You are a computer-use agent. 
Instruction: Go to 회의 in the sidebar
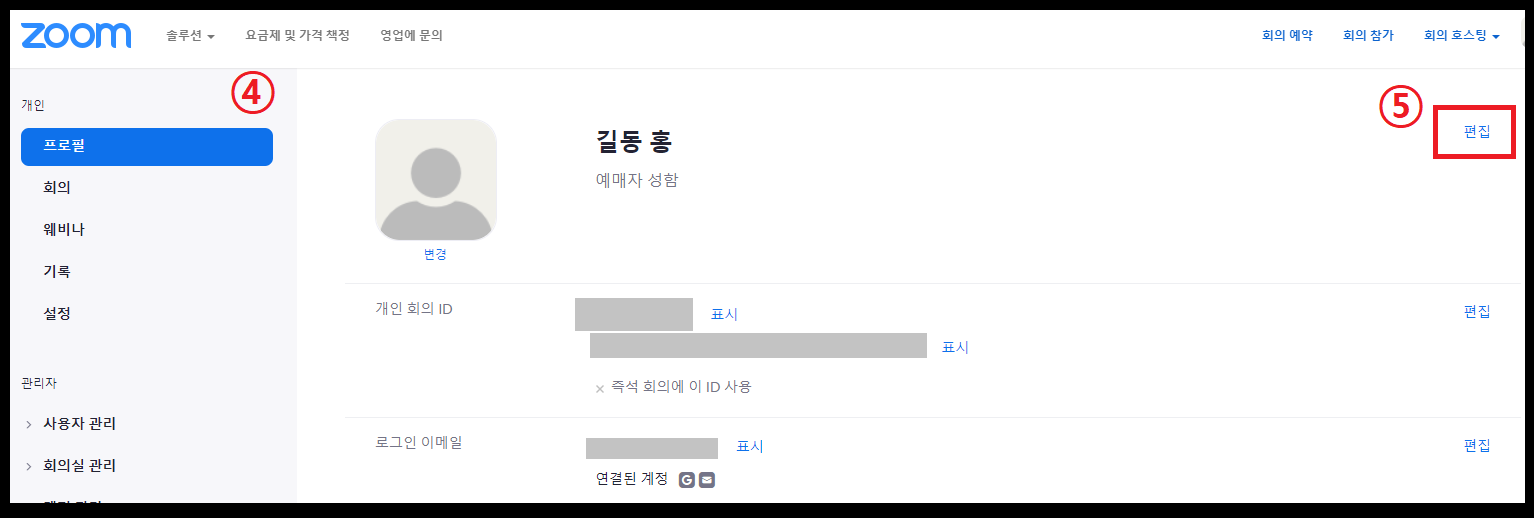click(57, 188)
